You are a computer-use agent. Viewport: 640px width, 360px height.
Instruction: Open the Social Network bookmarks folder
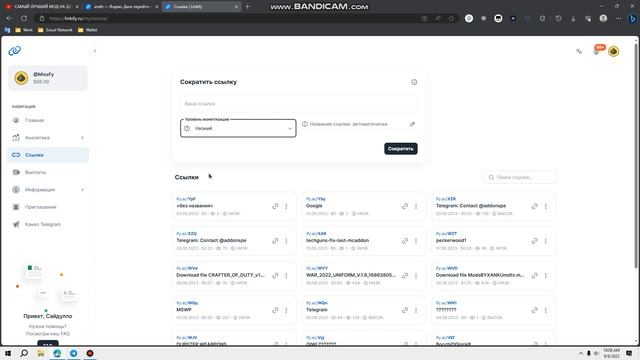click(55, 30)
